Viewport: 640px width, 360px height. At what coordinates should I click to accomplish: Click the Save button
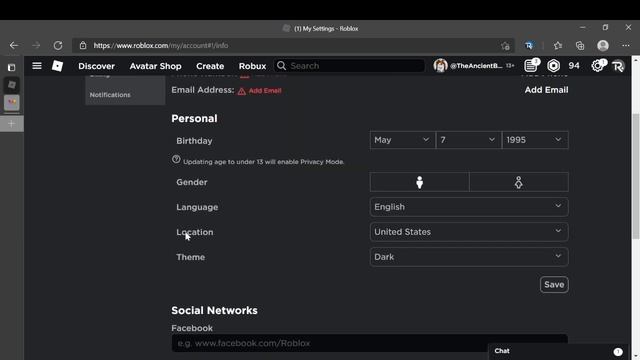tap(554, 284)
